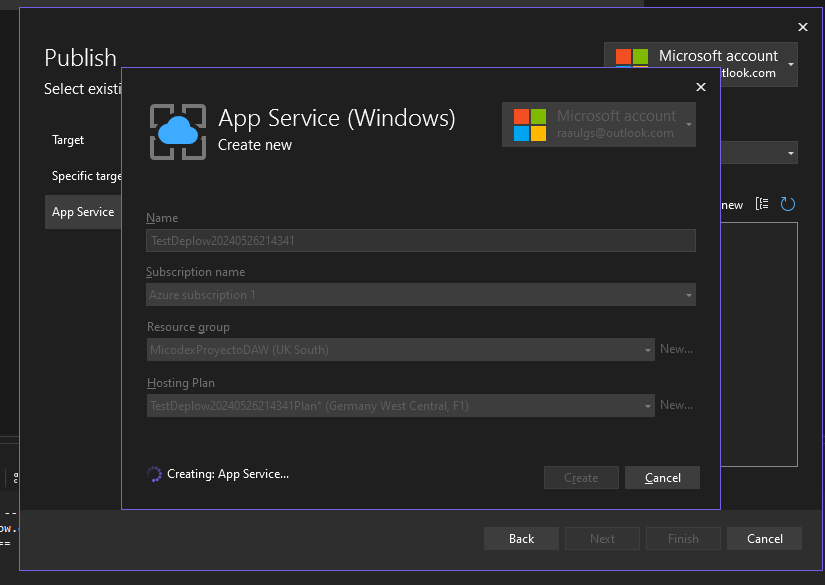Select the Specific target step
This screenshot has height=585, width=825.
87,176
